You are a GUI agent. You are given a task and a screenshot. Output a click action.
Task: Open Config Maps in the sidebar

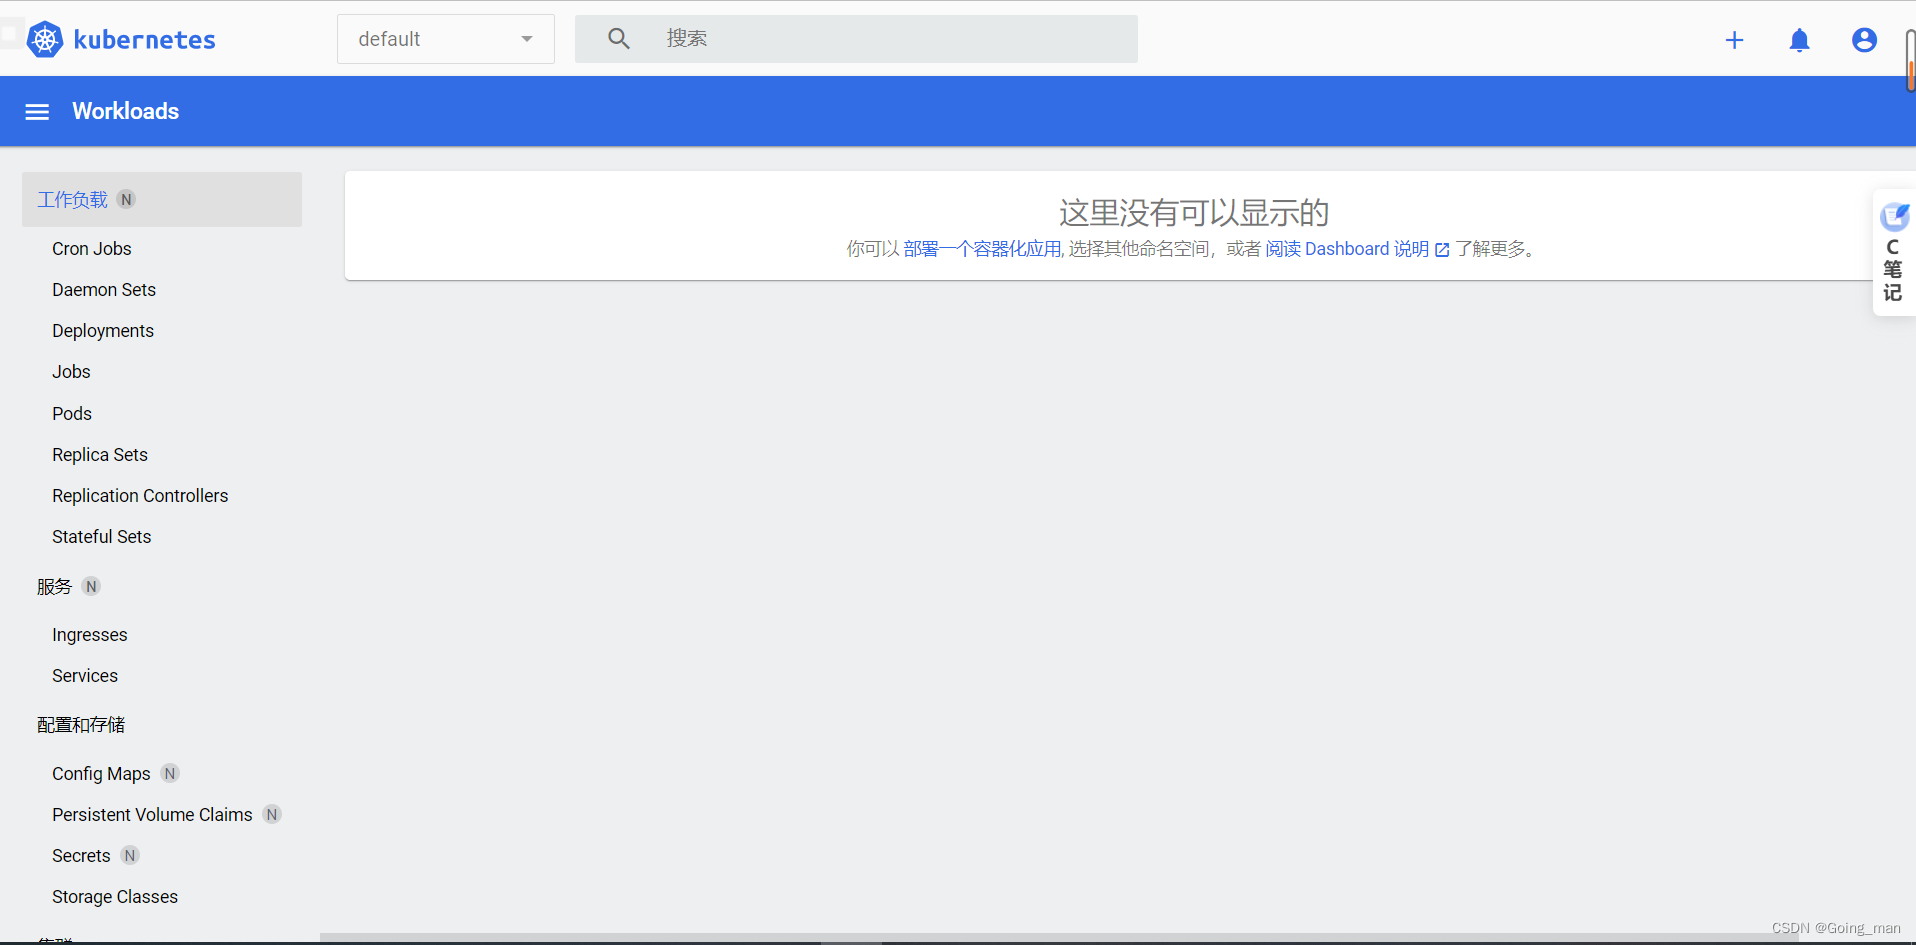point(101,774)
